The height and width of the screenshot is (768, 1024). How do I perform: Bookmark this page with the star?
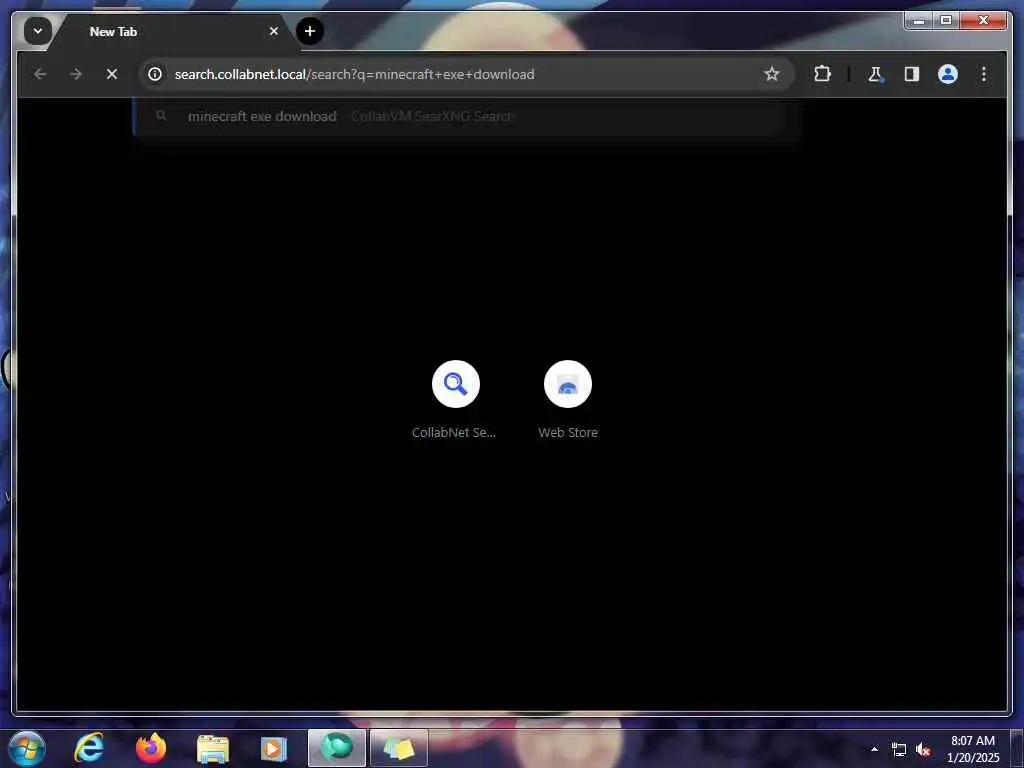[772, 74]
